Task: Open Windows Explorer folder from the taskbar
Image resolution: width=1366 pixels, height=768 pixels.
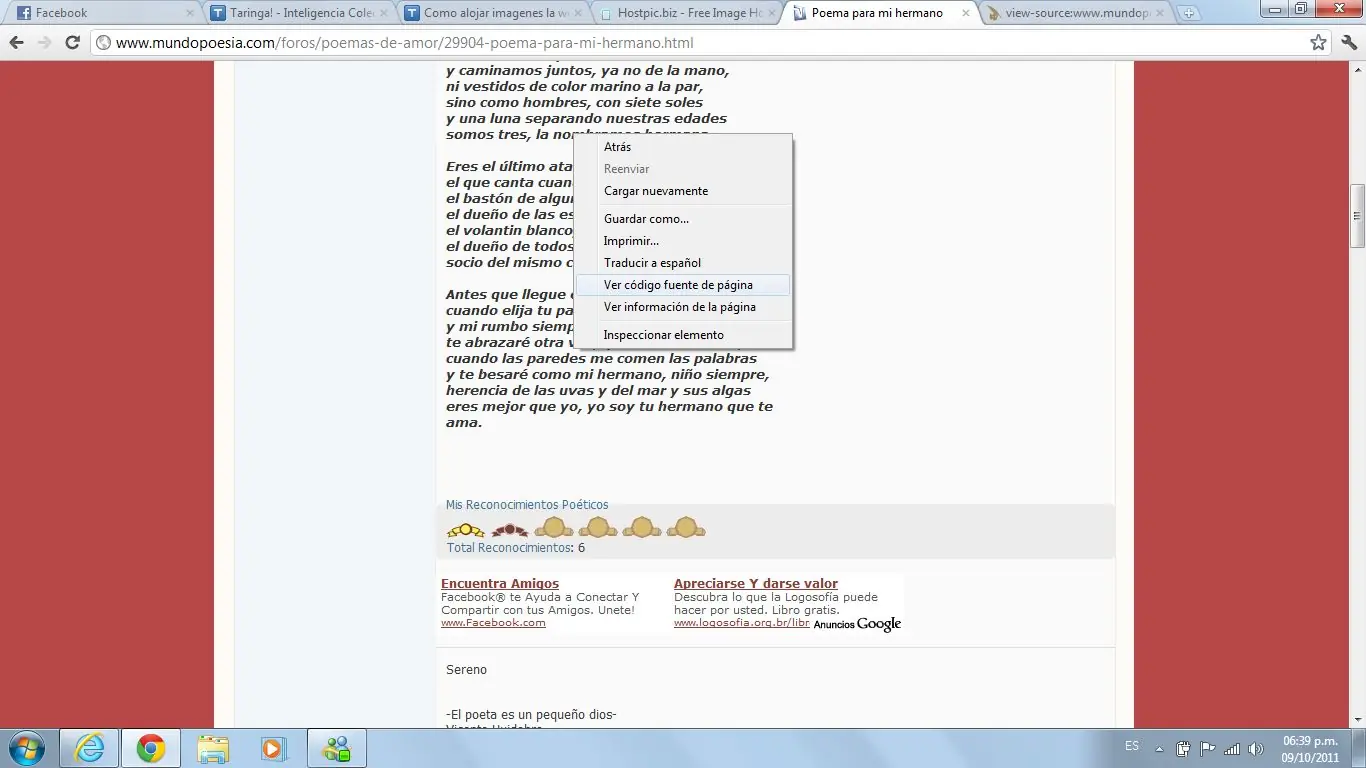Action: 213,748
